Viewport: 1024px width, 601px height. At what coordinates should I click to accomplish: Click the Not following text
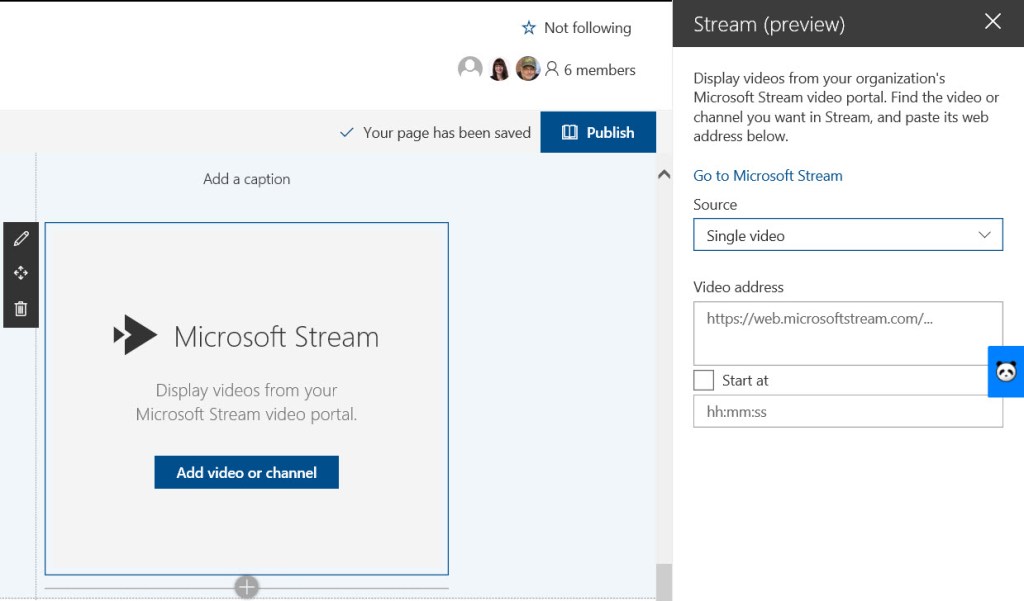tap(588, 27)
